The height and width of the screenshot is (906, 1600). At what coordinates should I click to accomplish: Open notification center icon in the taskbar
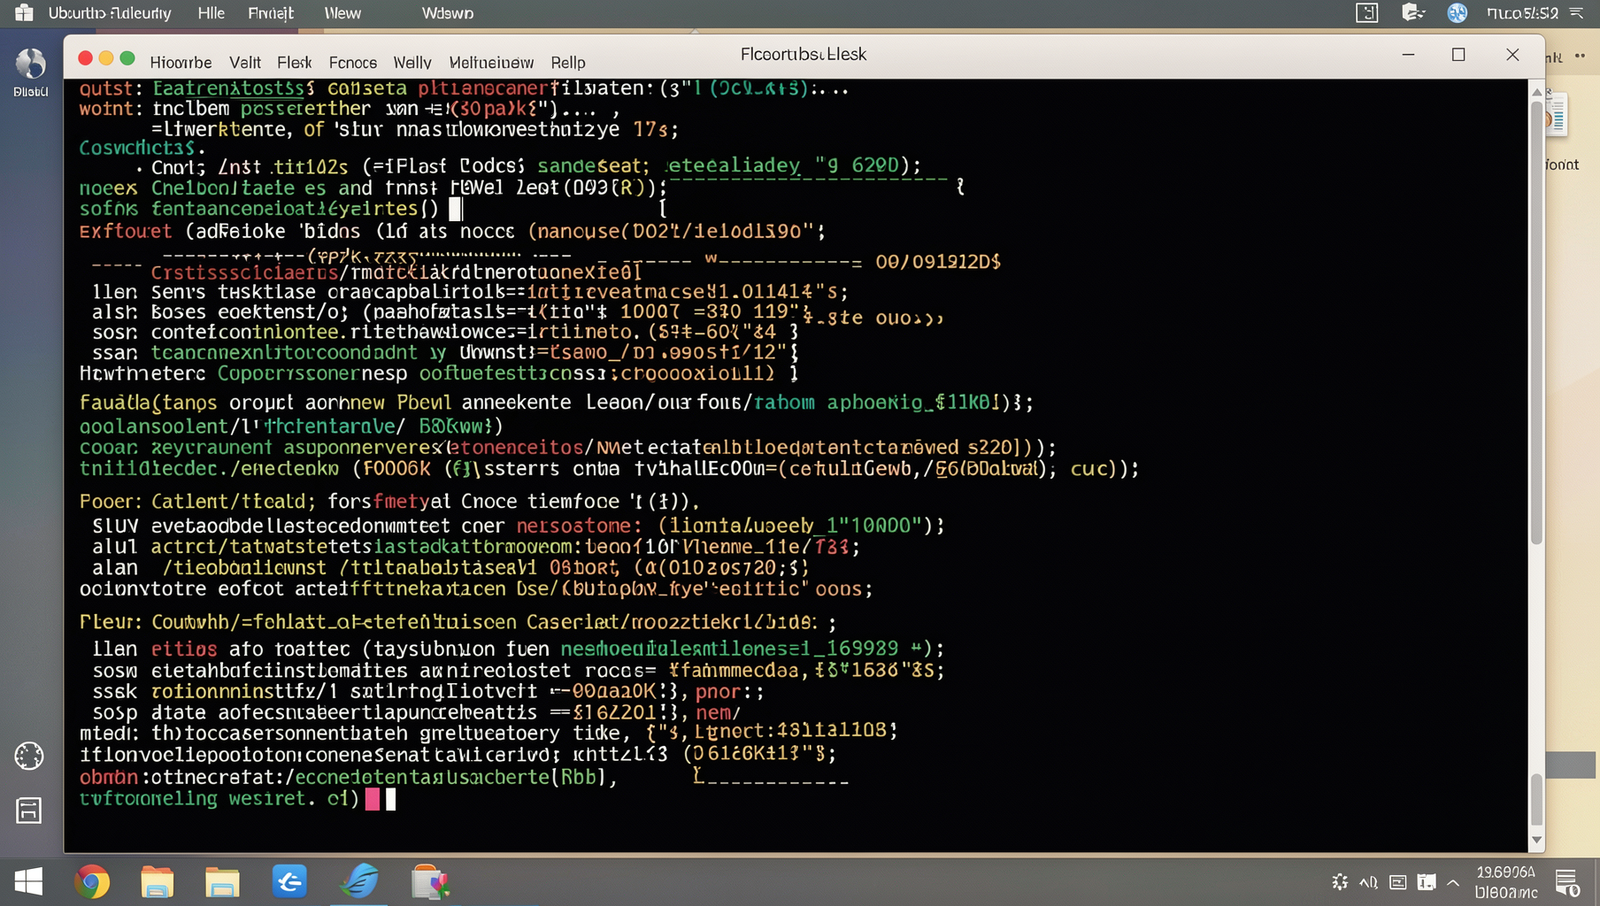coord(1567,882)
